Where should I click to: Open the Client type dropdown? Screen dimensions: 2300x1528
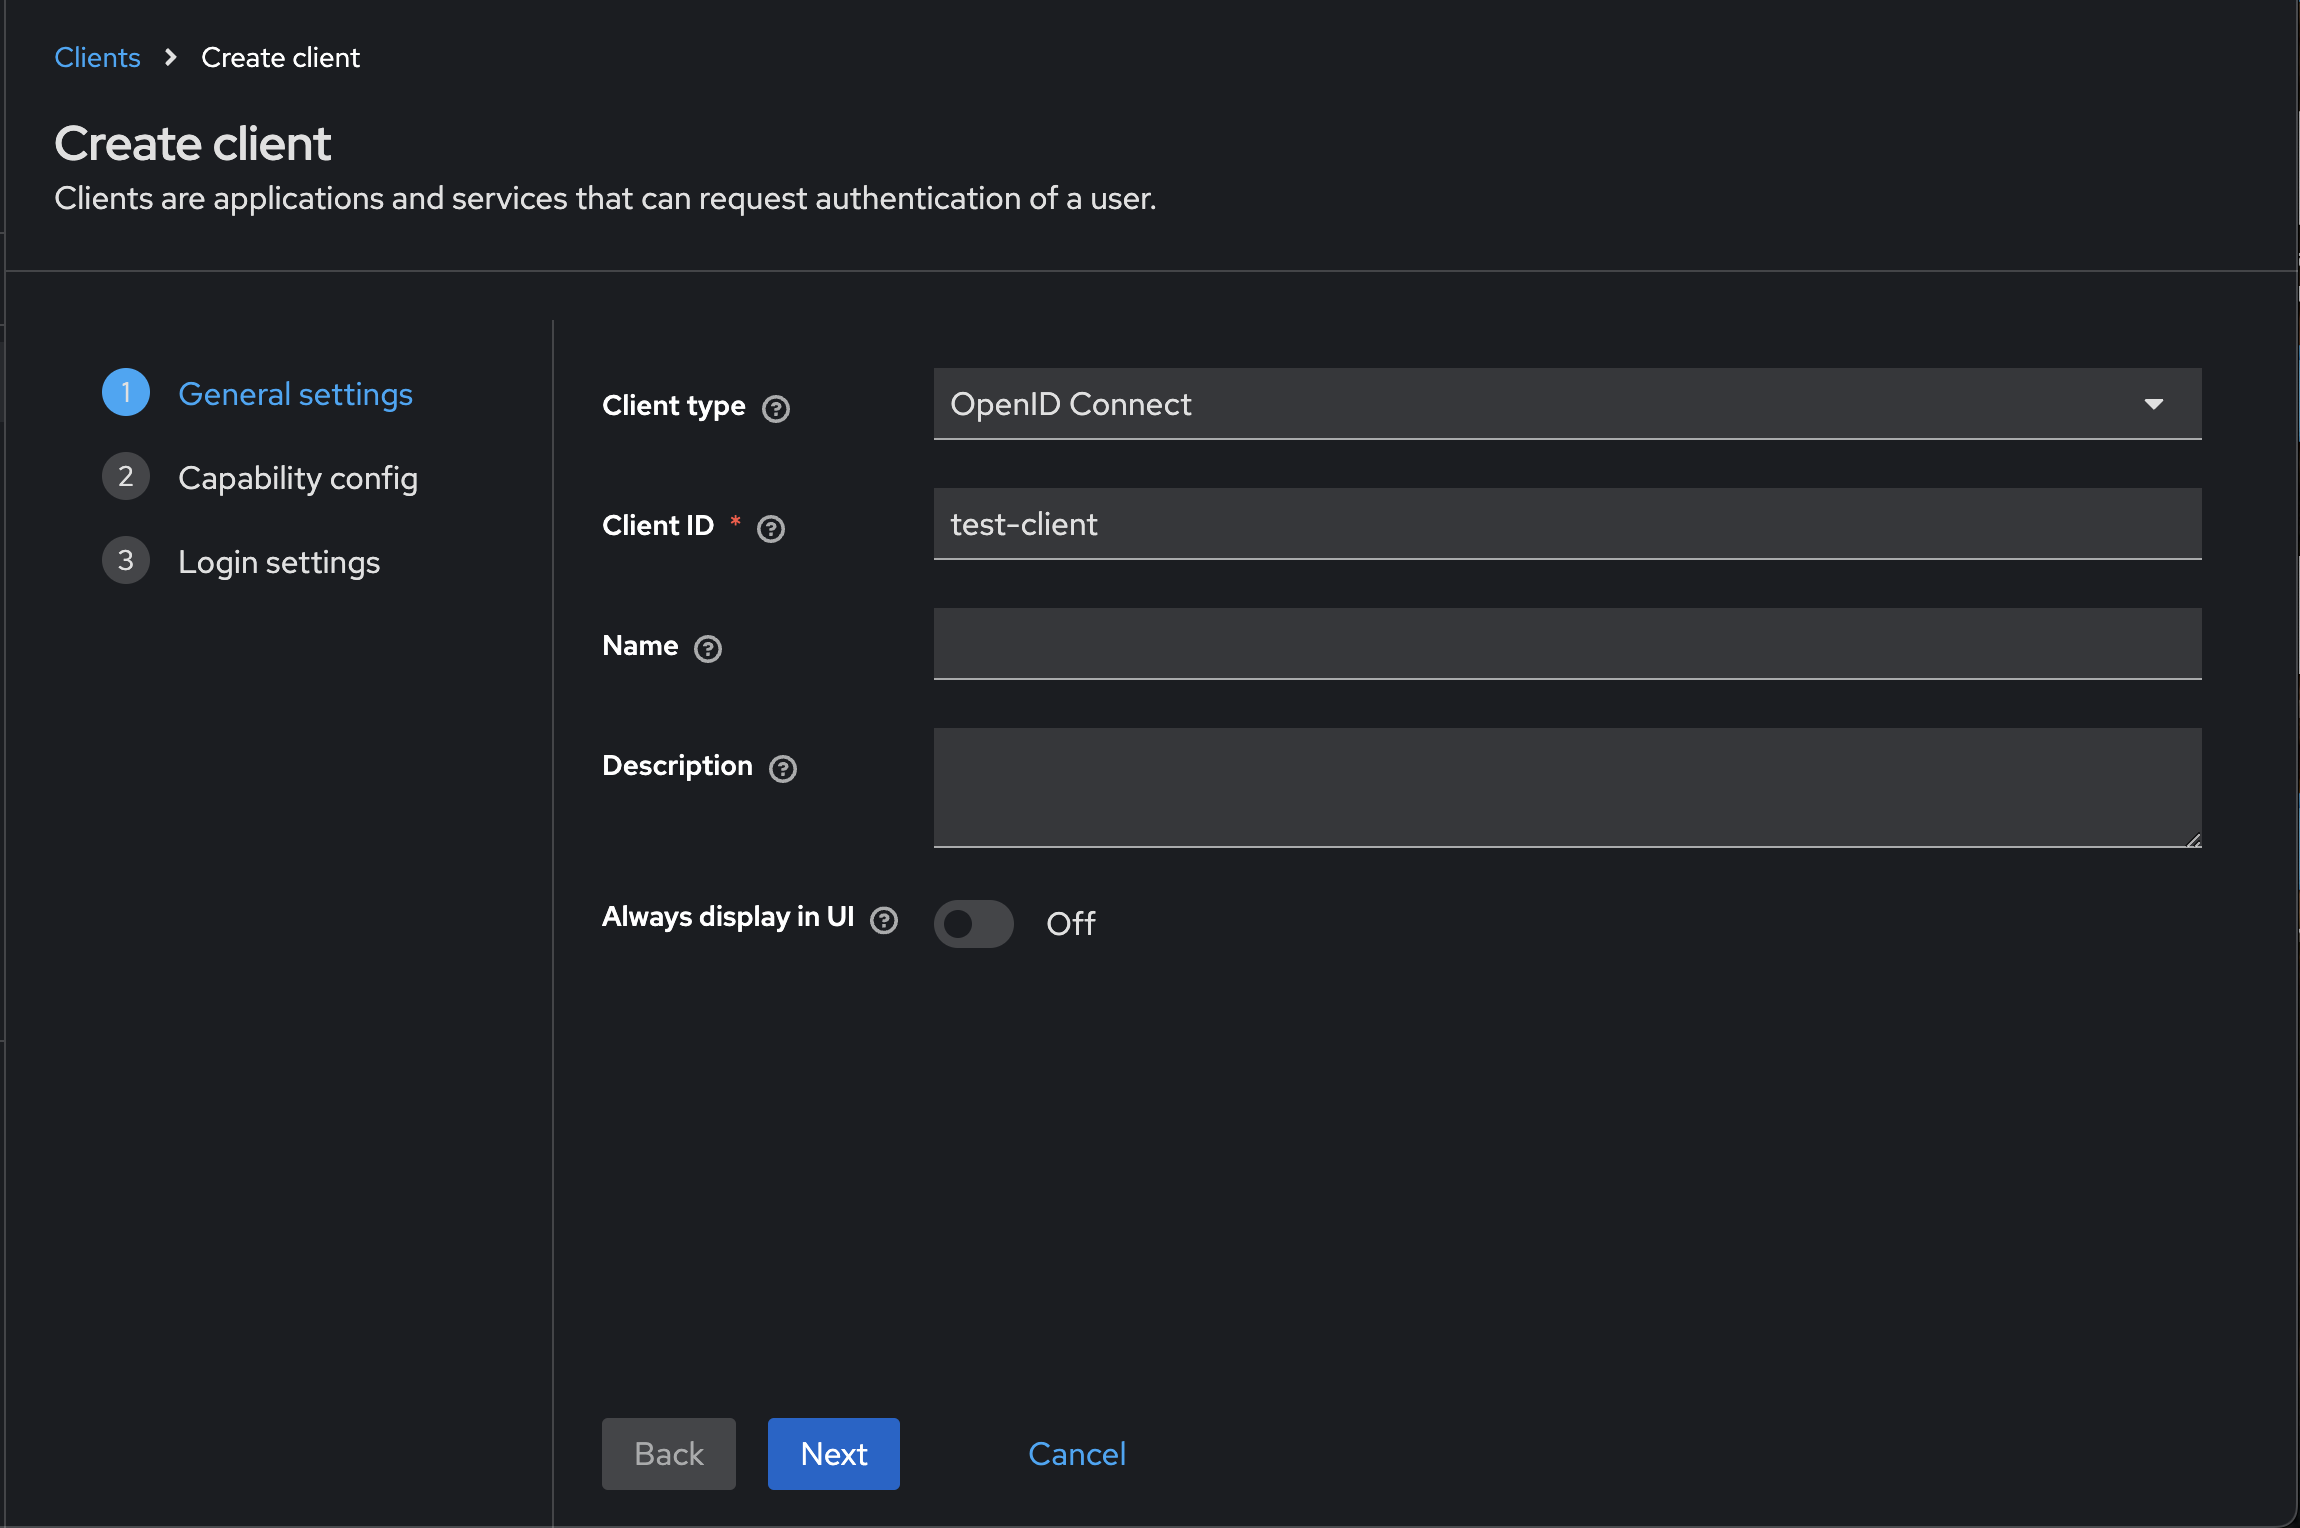click(1568, 404)
